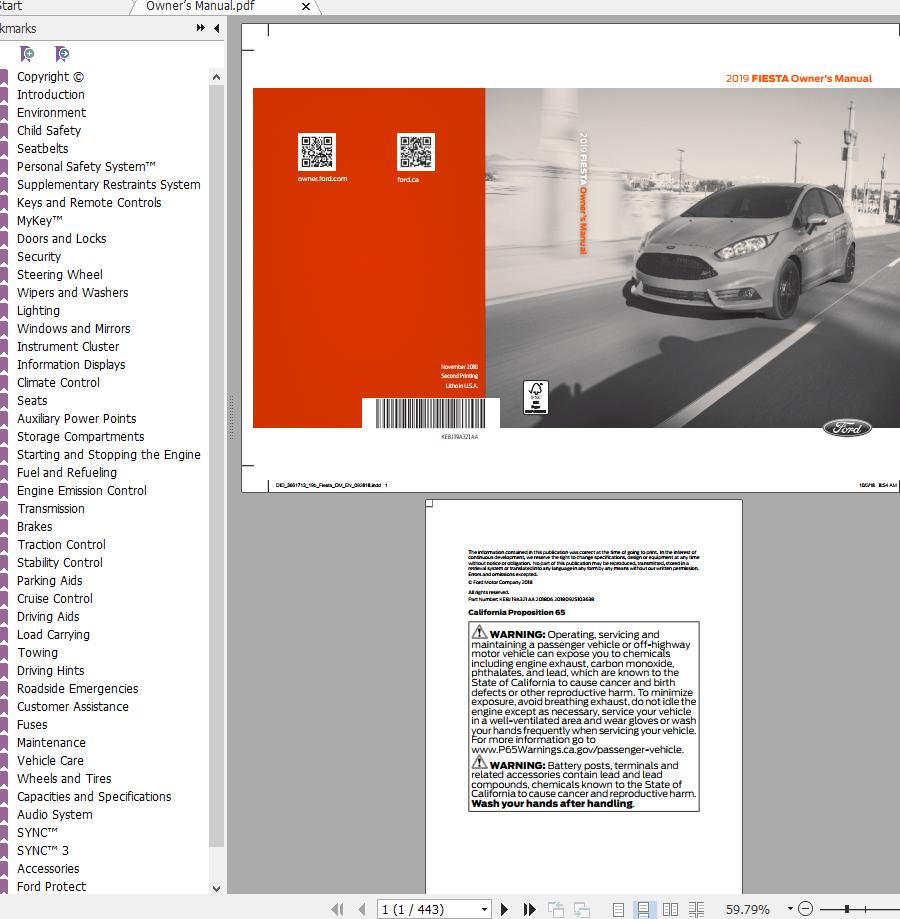Go to the SYNC™ 3 bookmark
900x919 pixels.
[43, 850]
